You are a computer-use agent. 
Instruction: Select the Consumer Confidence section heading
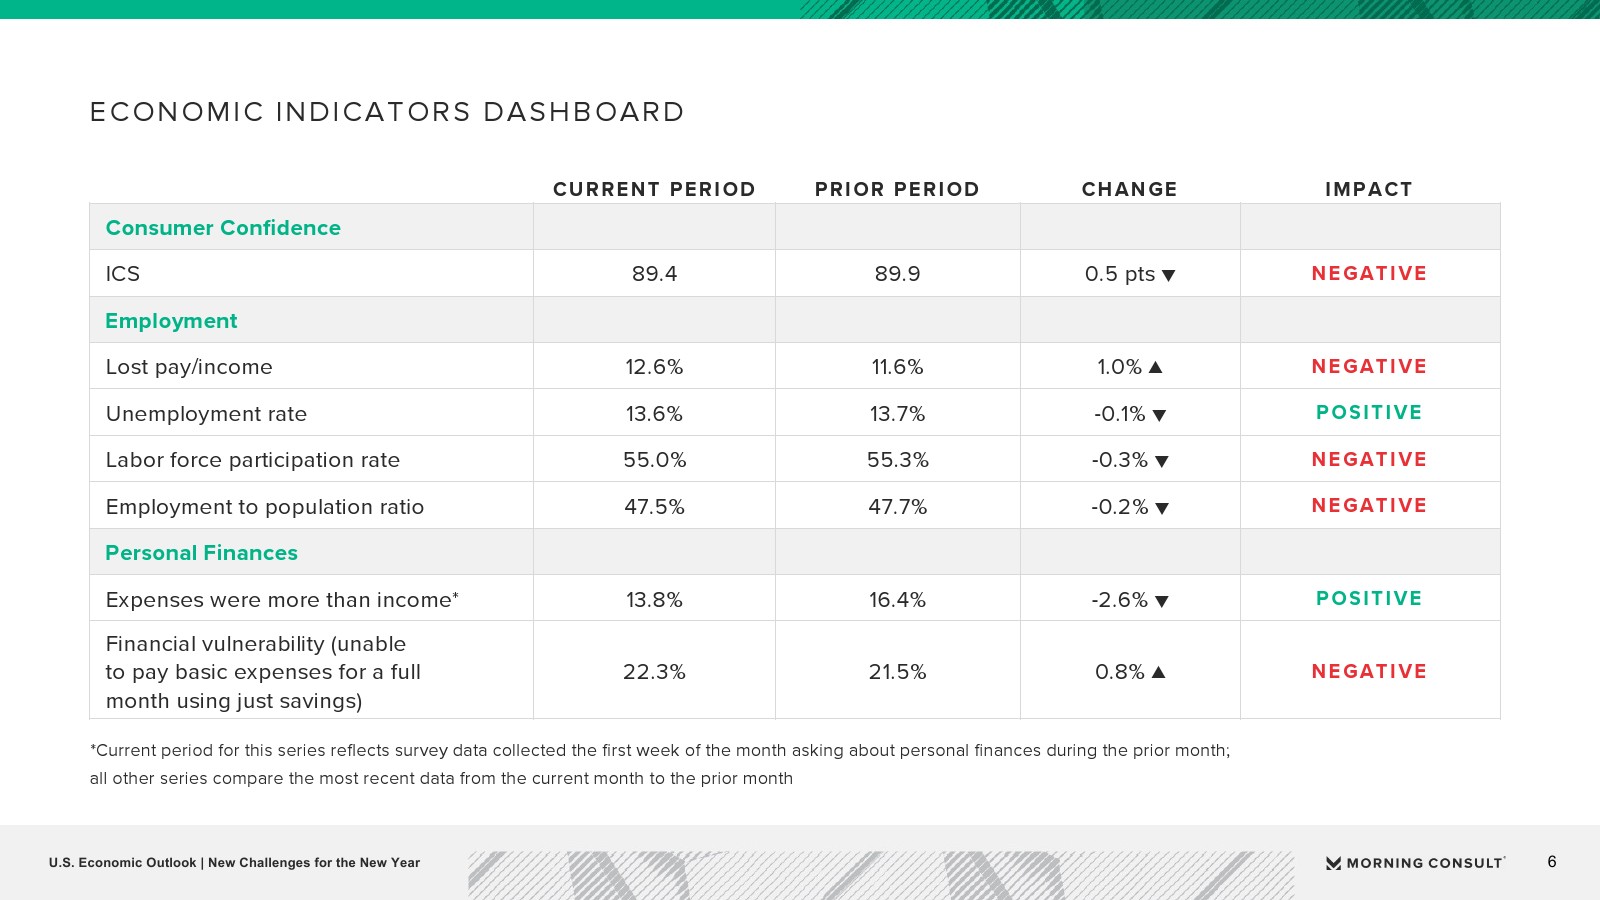223,228
